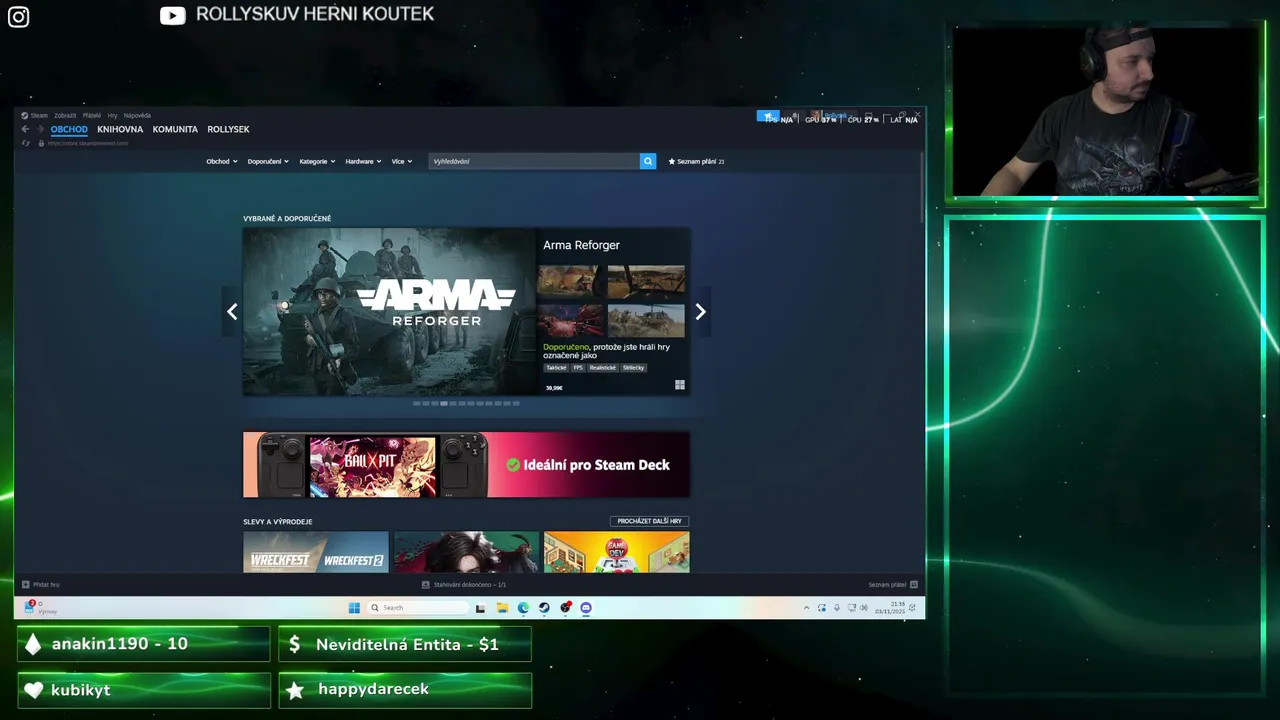Expand the Kategorie dropdown
1280x720 pixels.
(317, 161)
